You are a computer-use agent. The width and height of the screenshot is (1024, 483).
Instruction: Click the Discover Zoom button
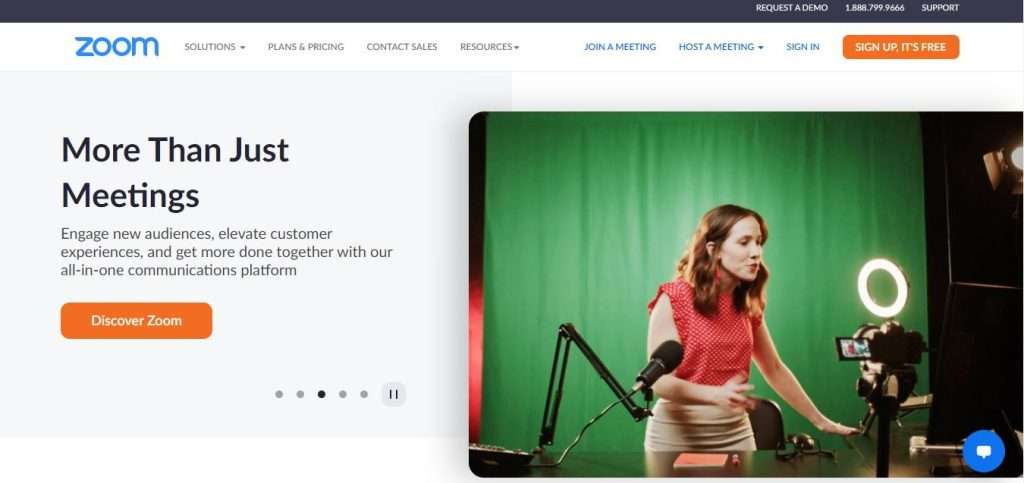point(136,320)
